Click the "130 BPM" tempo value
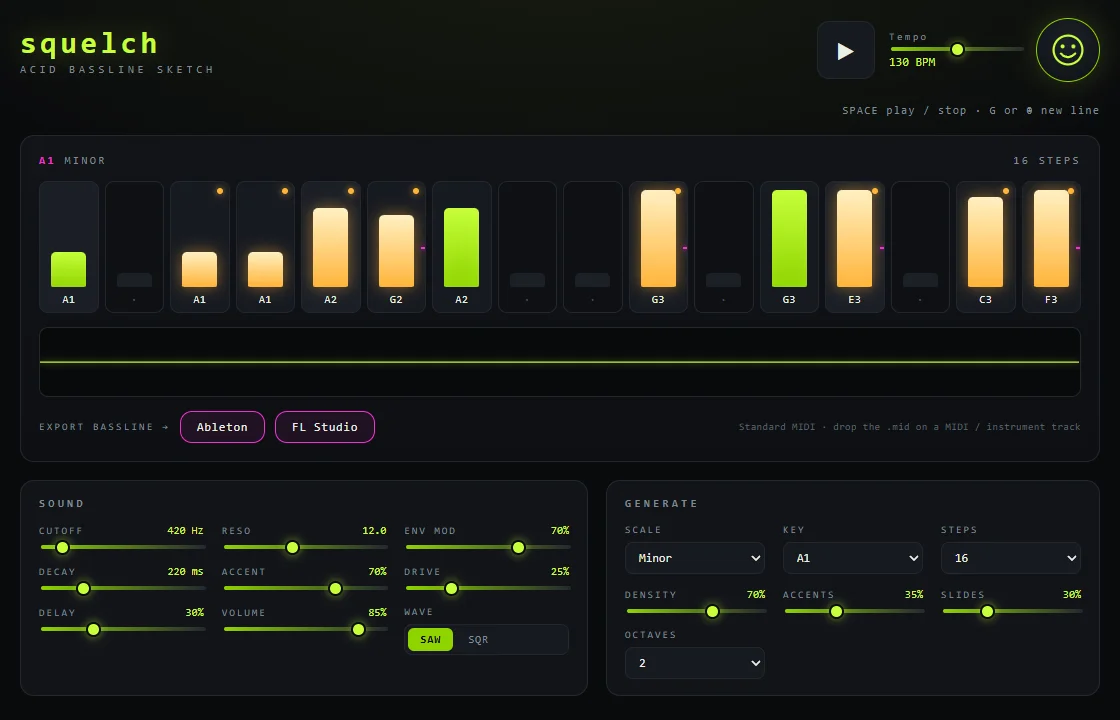Screen dimensions: 1120x720 tap(912, 62)
